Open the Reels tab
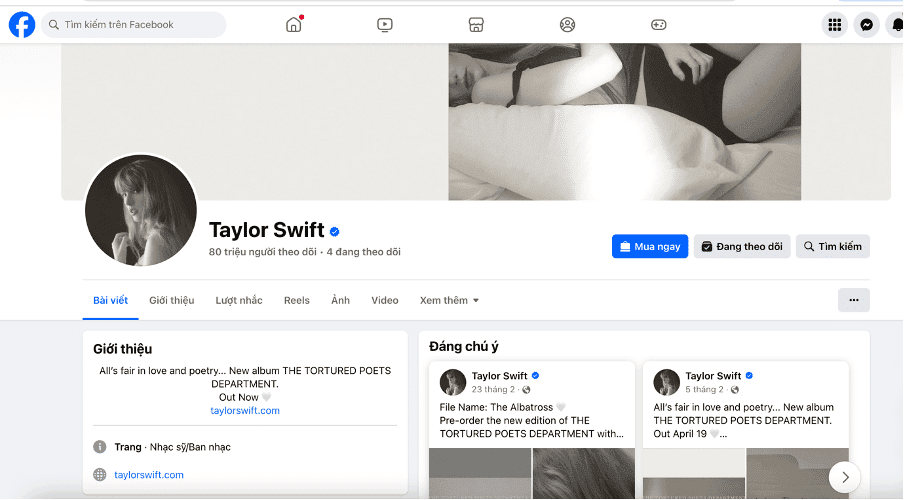904x500 pixels. (x=297, y=300)
